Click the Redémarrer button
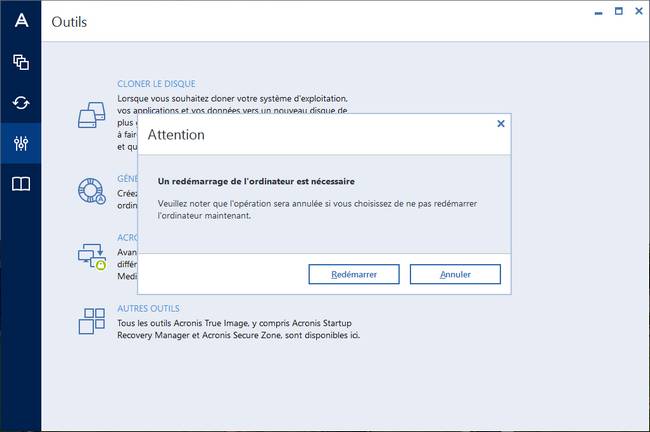This screenshot has width=650, height=432. tap(354, 274)
